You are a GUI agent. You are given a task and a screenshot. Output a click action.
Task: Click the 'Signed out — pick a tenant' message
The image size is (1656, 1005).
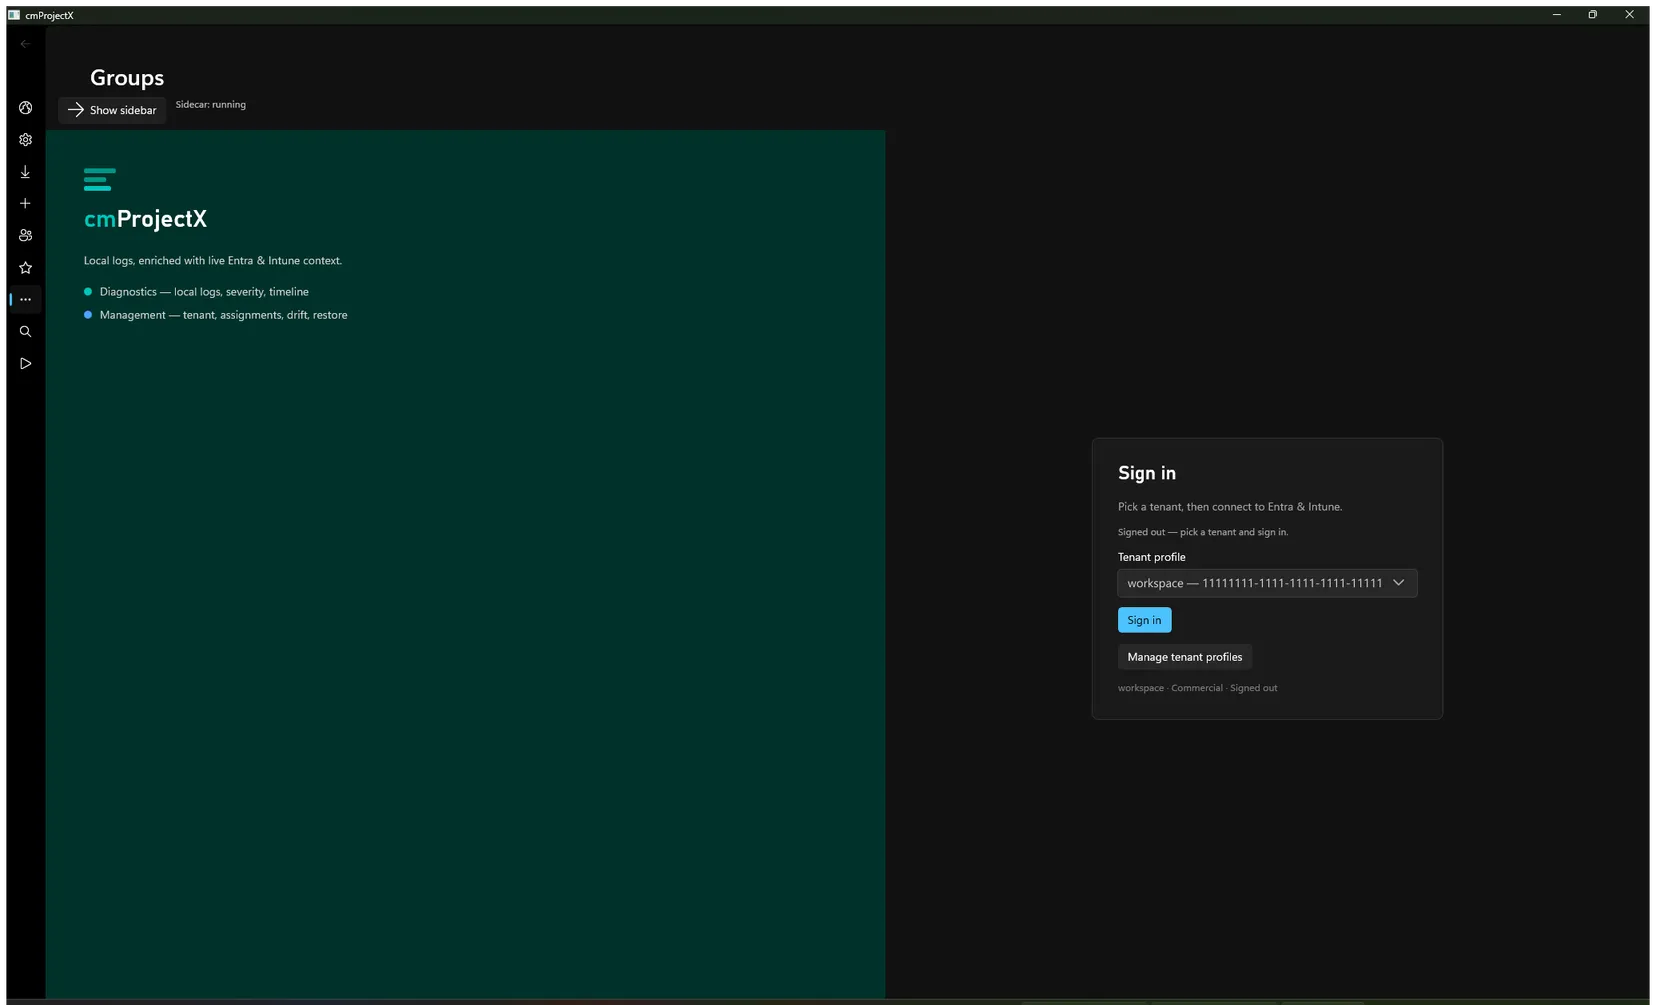[1203, 532]
